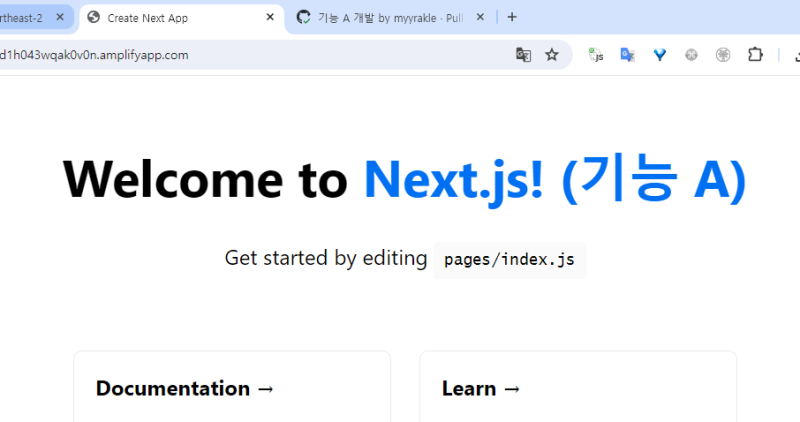
Task: Click the downloads icon at toolbar edge
Action: tap(793, 55)
